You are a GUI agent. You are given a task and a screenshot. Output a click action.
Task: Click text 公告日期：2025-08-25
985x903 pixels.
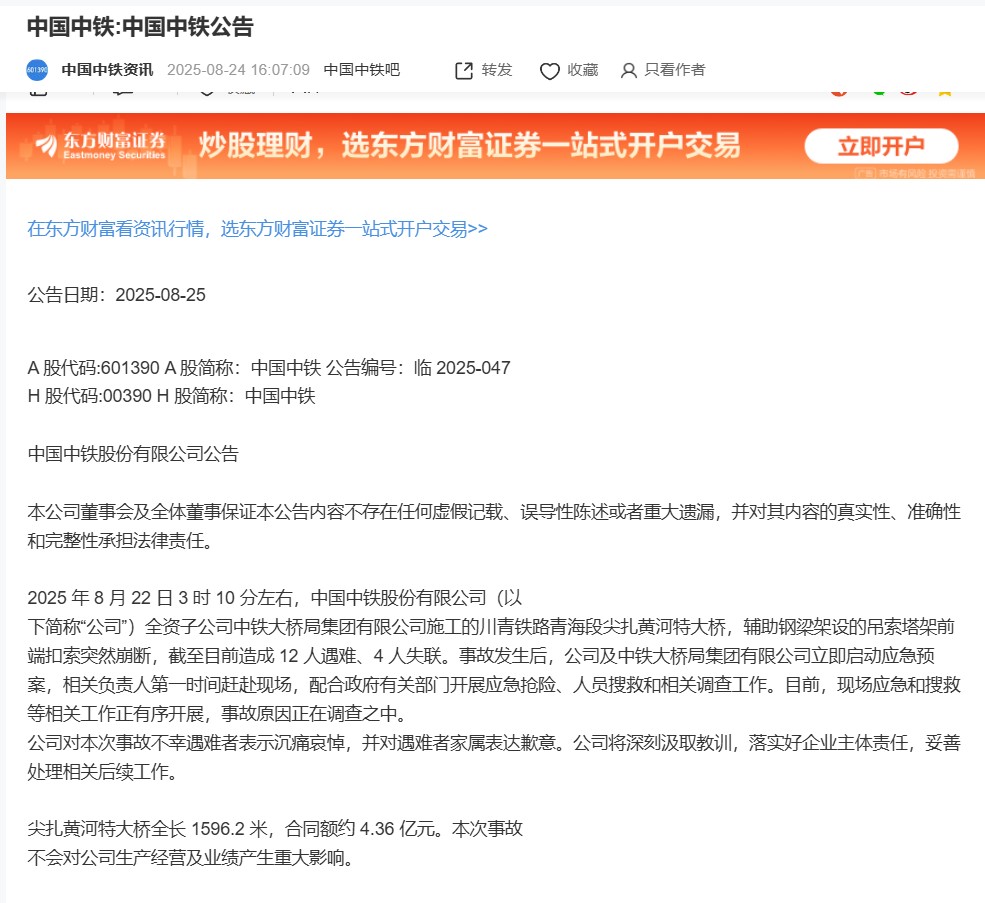(116, 295)
